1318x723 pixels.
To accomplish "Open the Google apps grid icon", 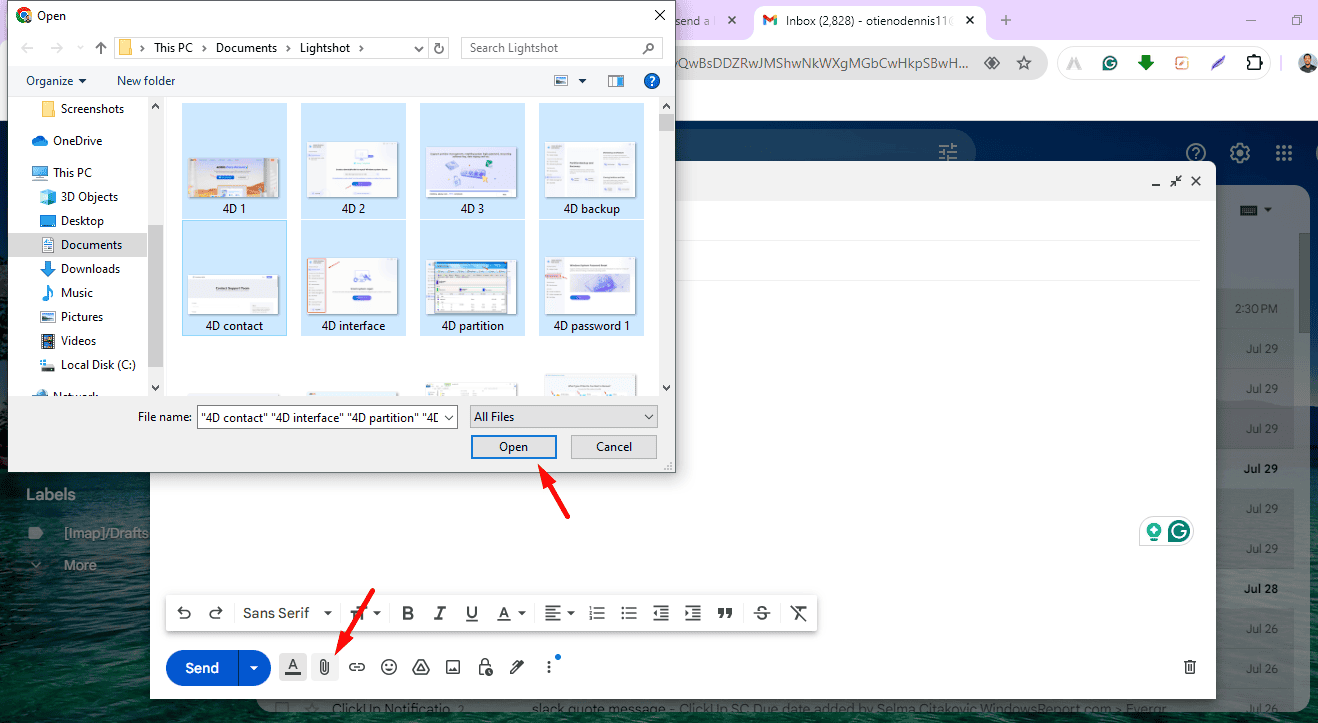I will pyautogui.click(x=1284, y=153).
